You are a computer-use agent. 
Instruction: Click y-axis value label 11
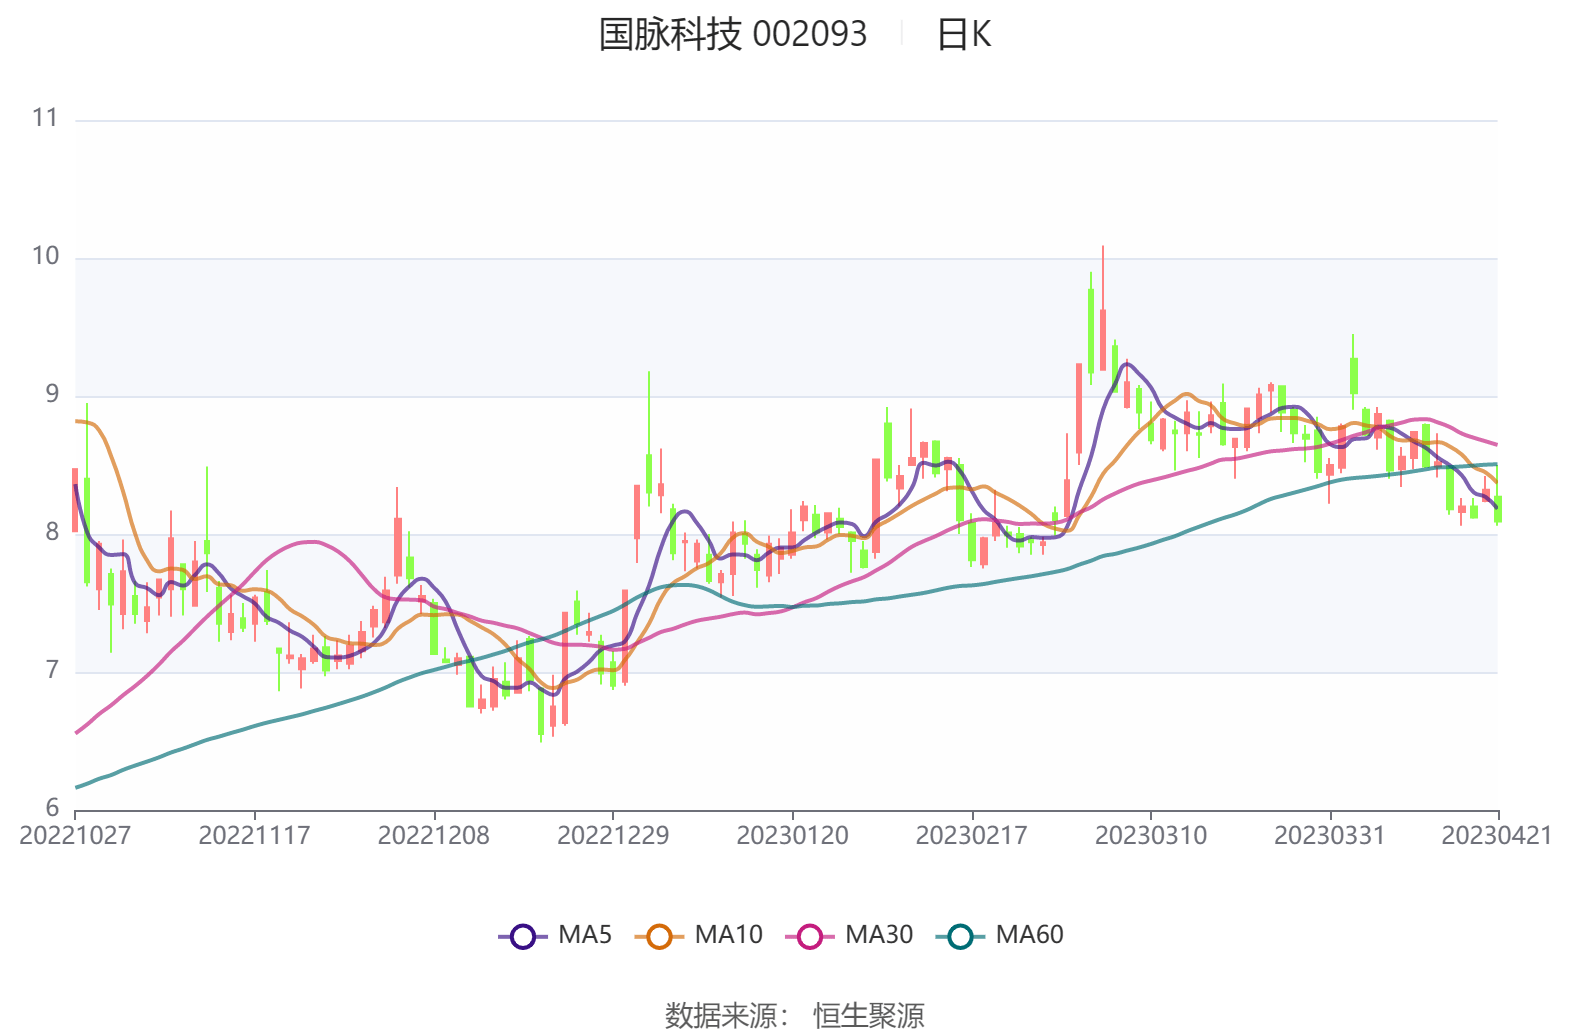[45, 118]
